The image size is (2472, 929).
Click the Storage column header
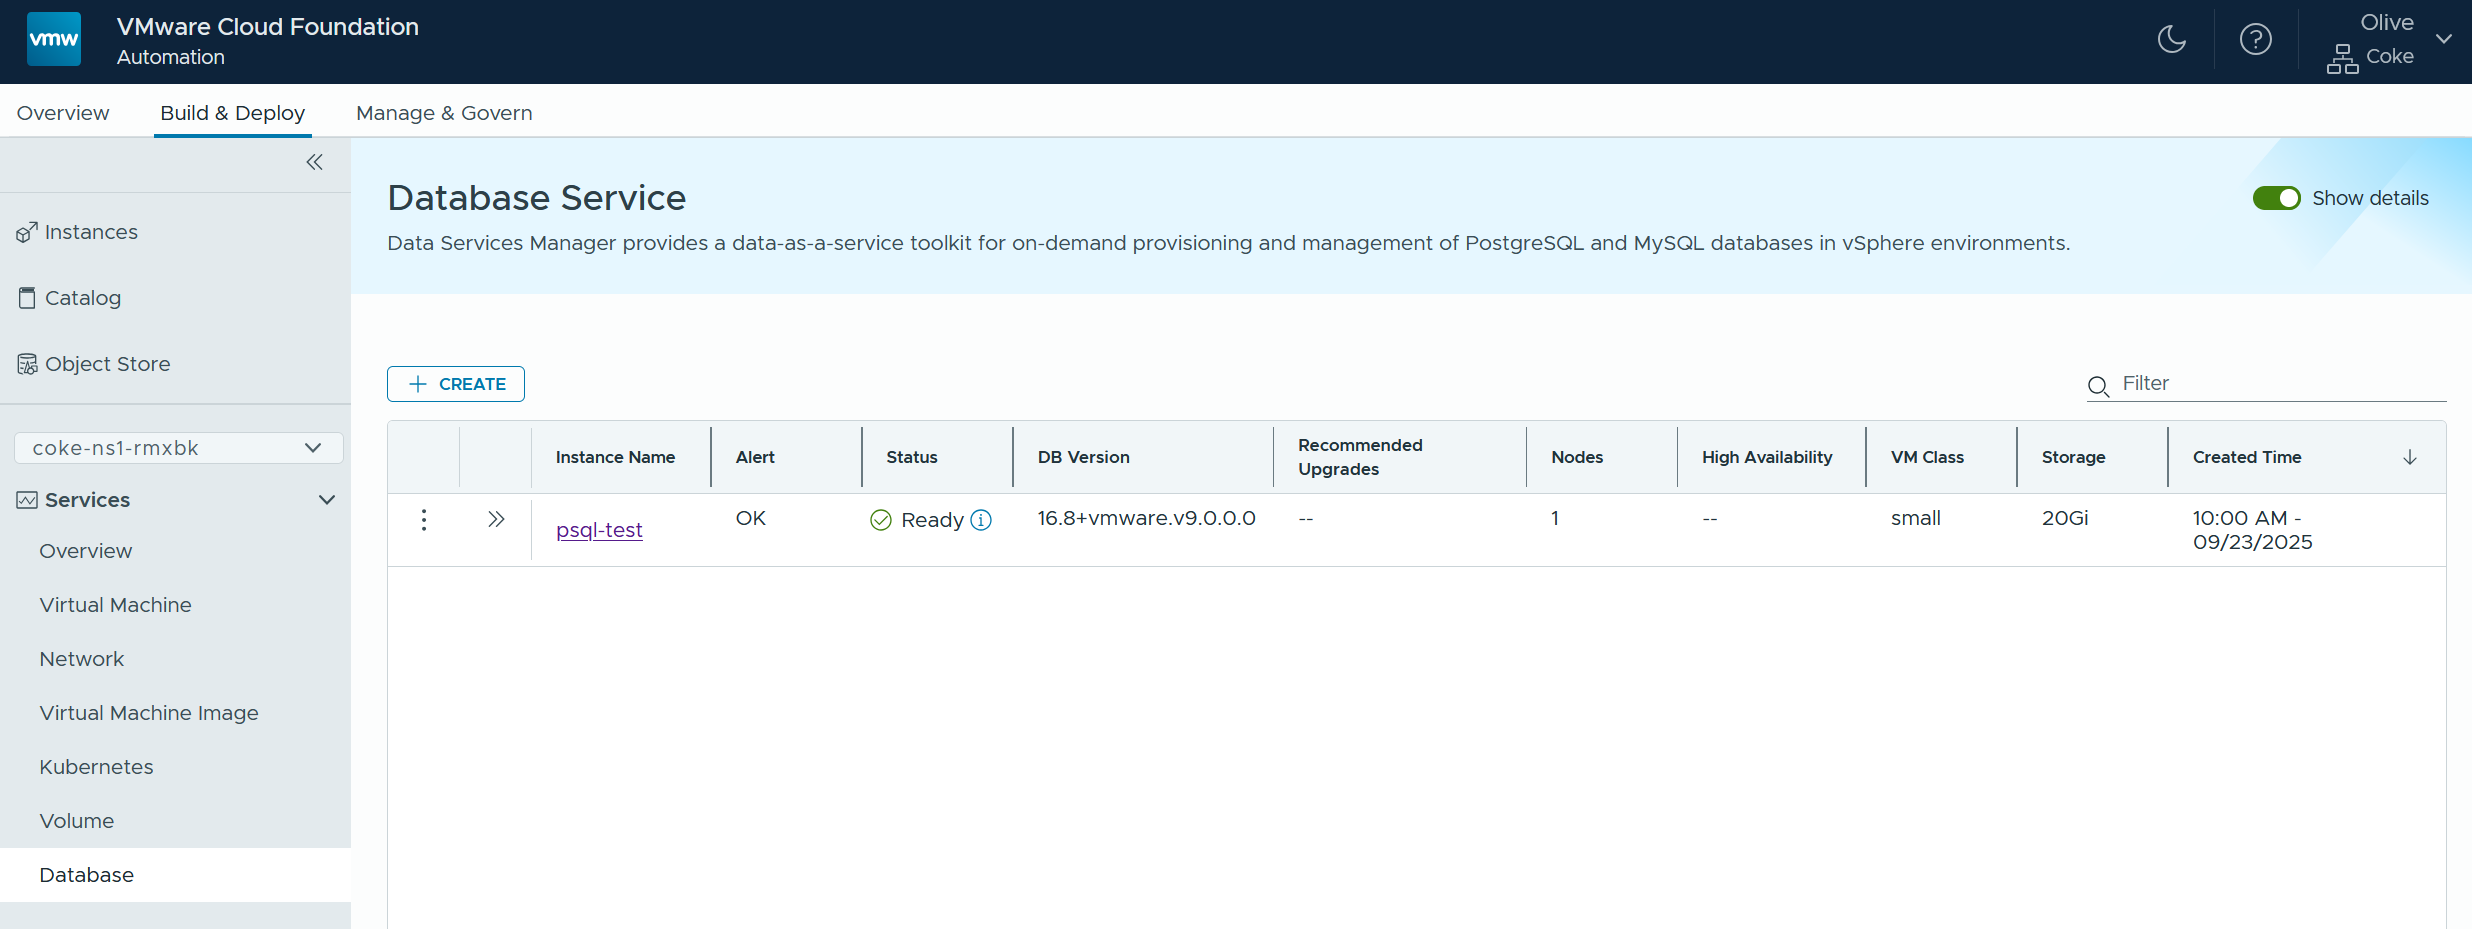coord(2073,457)
